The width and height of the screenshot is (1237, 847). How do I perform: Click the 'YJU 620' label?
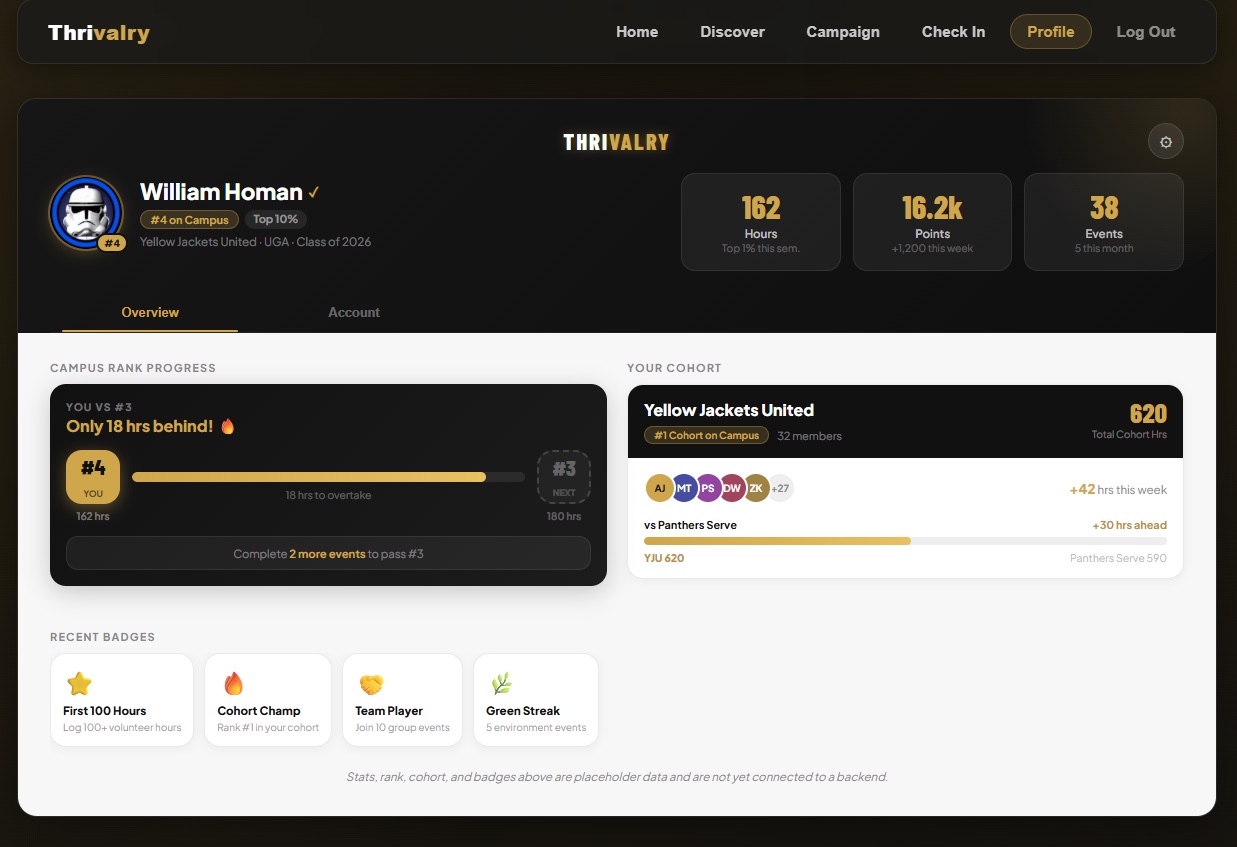(x=664, y=558)
